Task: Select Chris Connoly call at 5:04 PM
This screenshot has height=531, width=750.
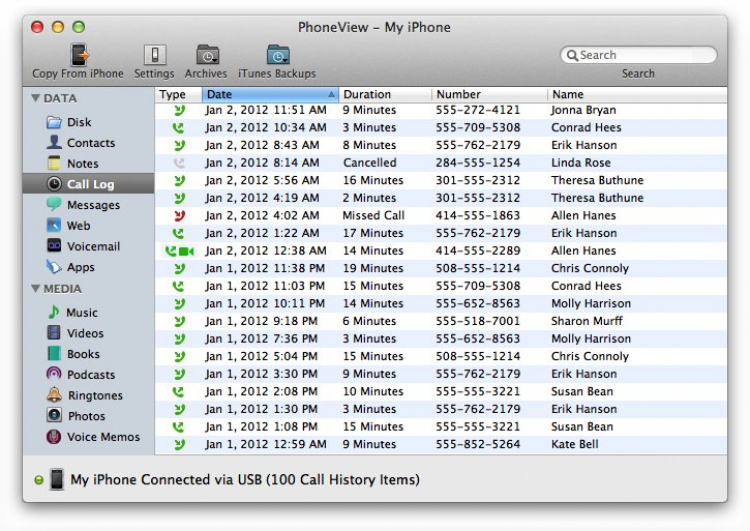Action: coord(441,356)
